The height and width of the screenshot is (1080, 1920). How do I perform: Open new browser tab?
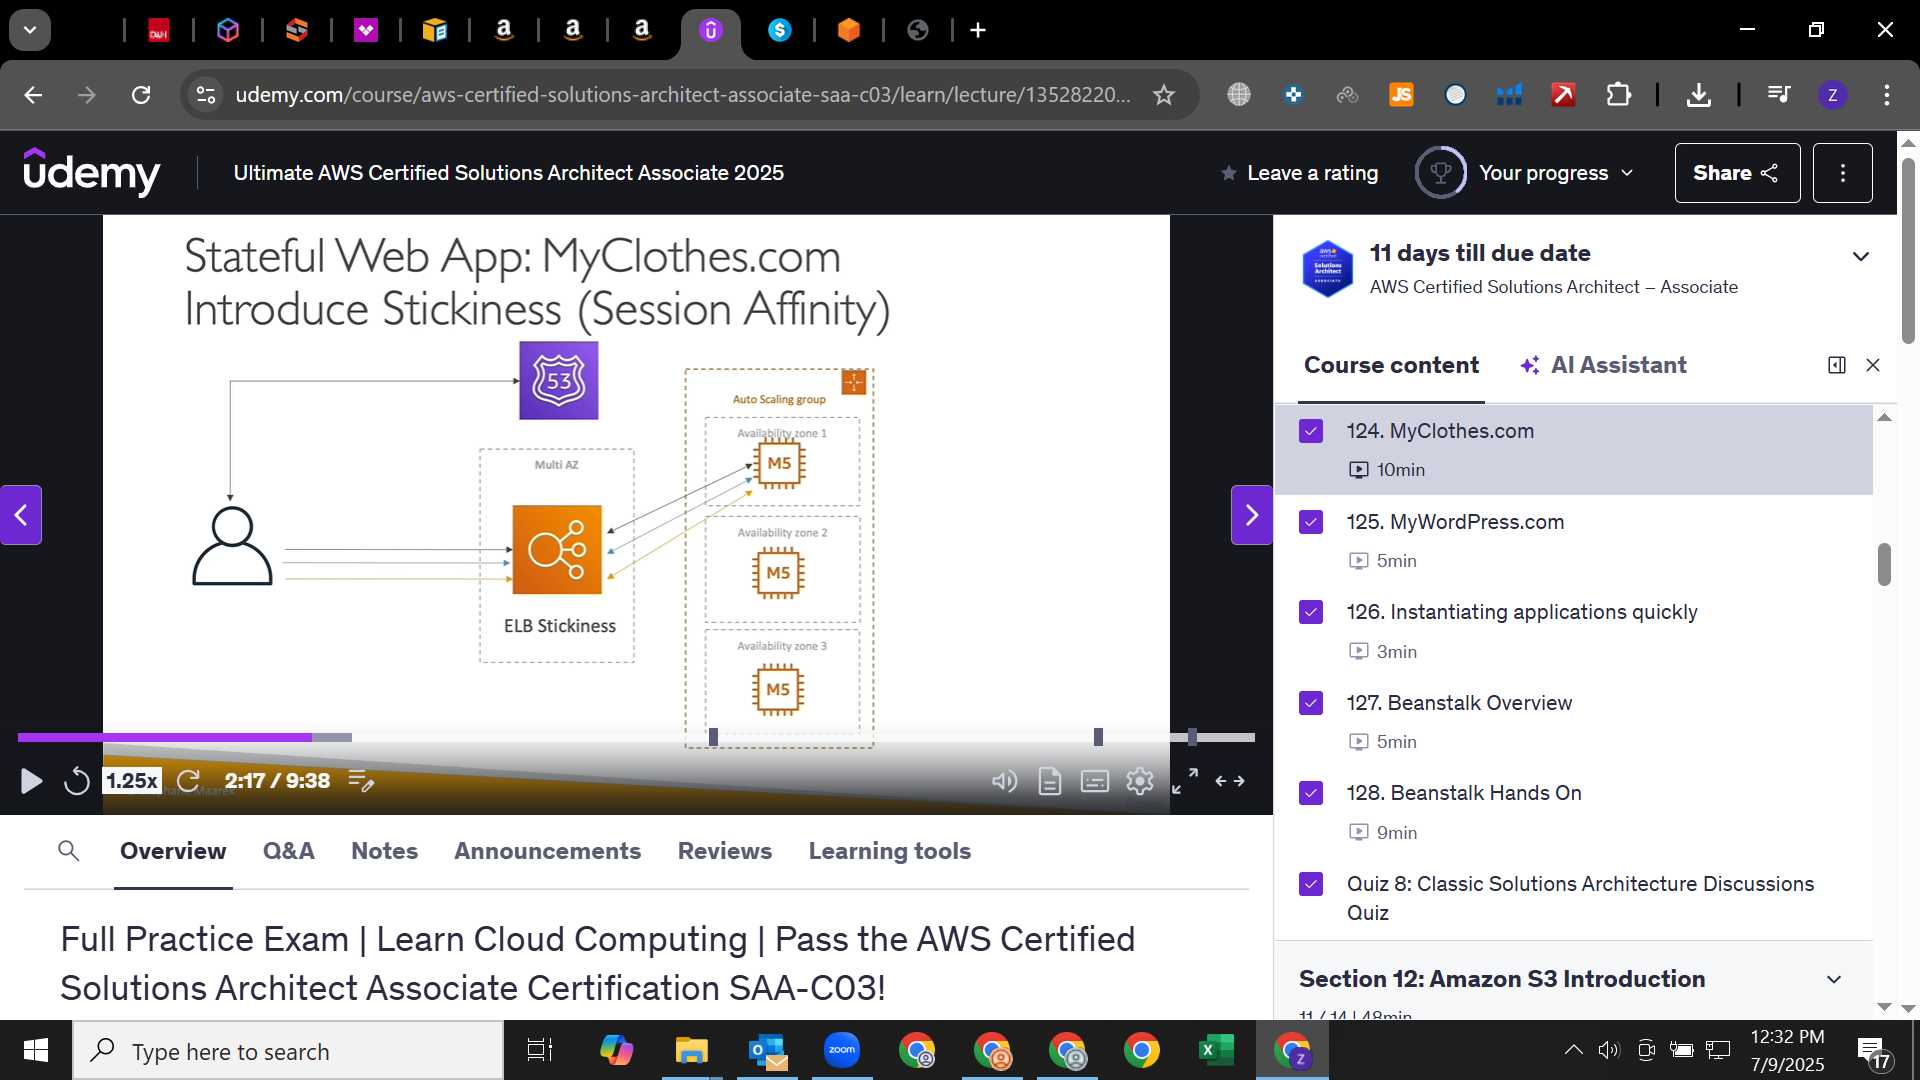[x=978, y=30]
